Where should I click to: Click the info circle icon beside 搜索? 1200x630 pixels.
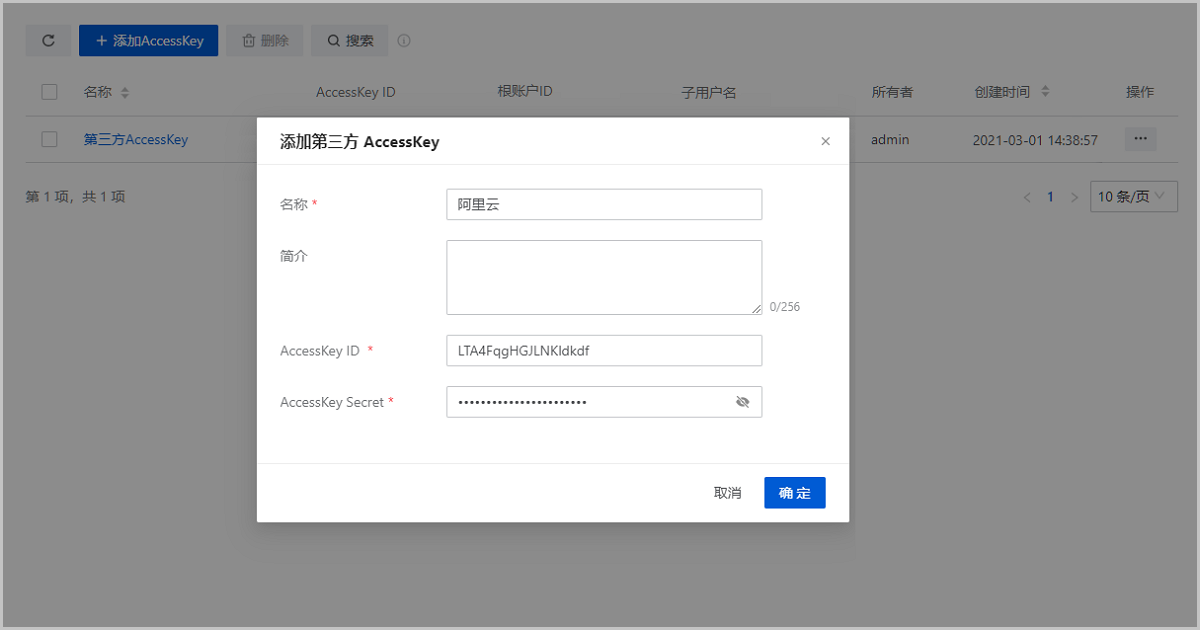403,41
